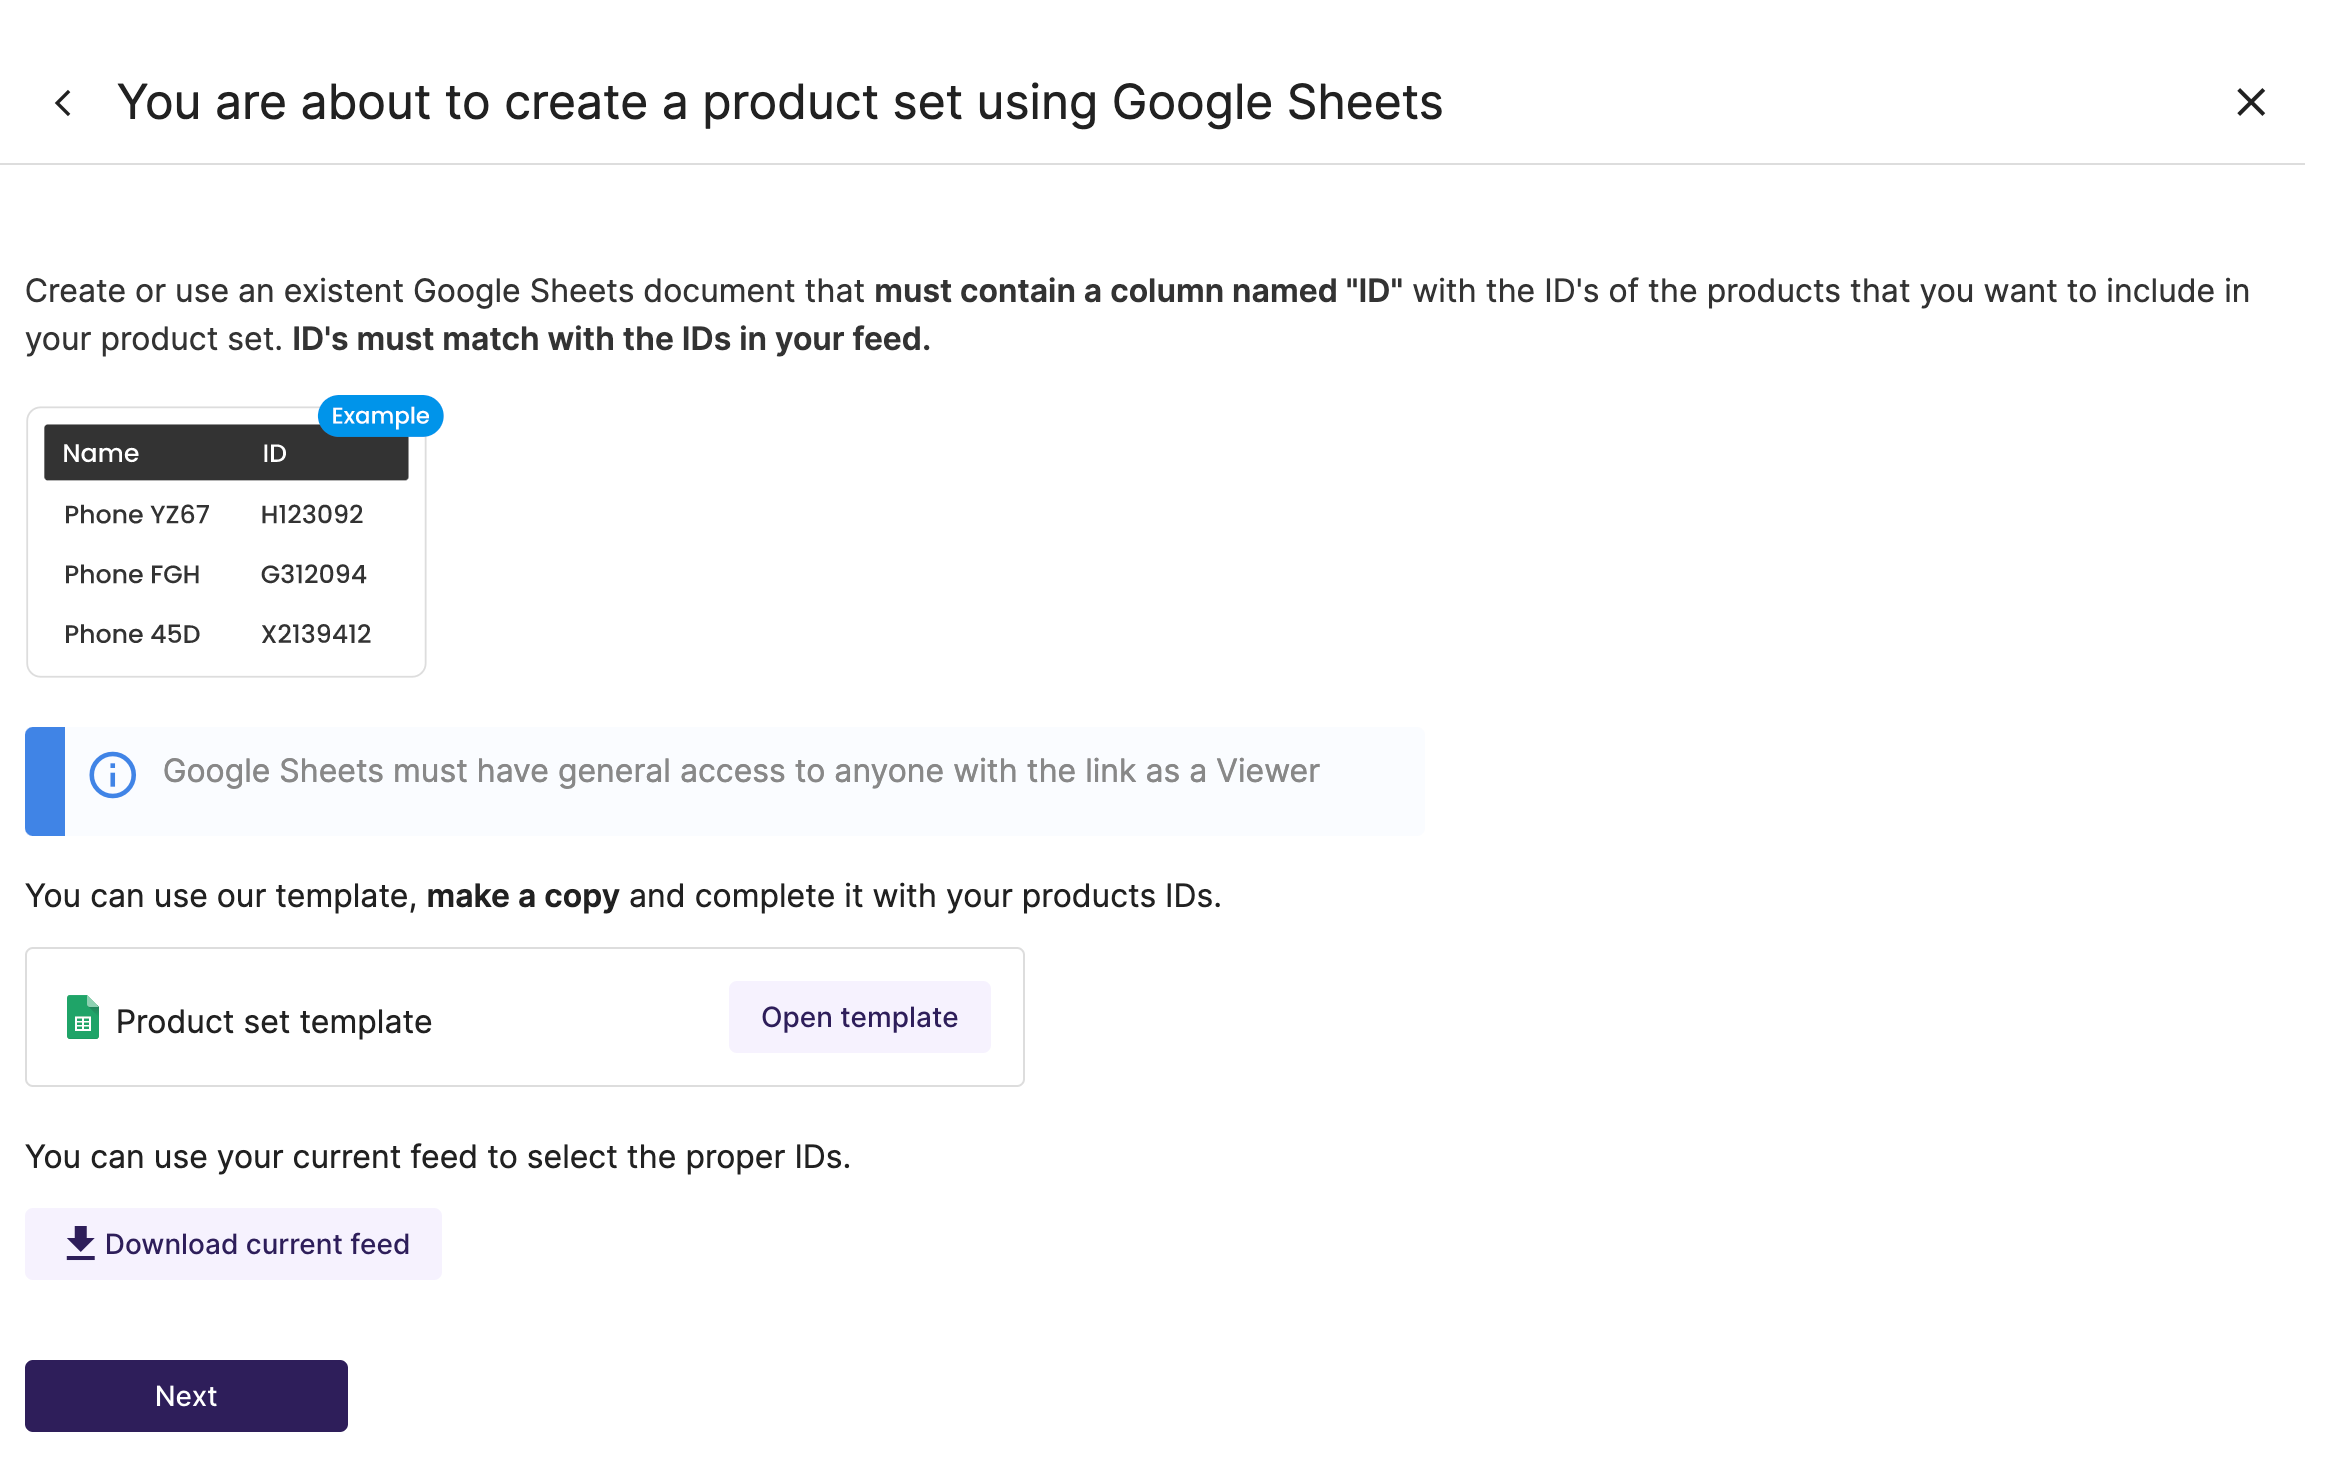
Task: Download current feed
Action: point(233,1244)
